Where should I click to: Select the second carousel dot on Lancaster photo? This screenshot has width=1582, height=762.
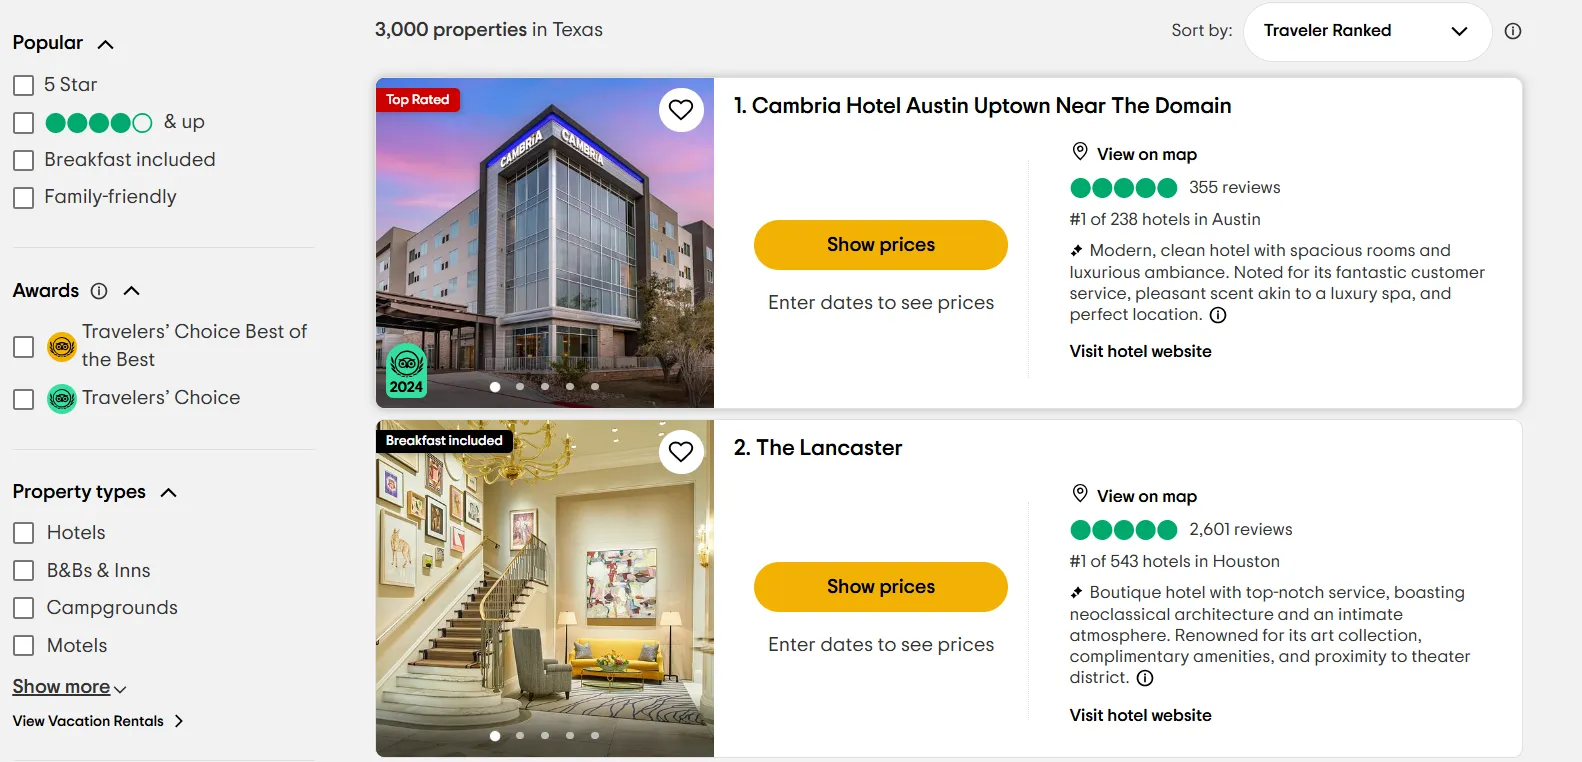tap(519, 735)
